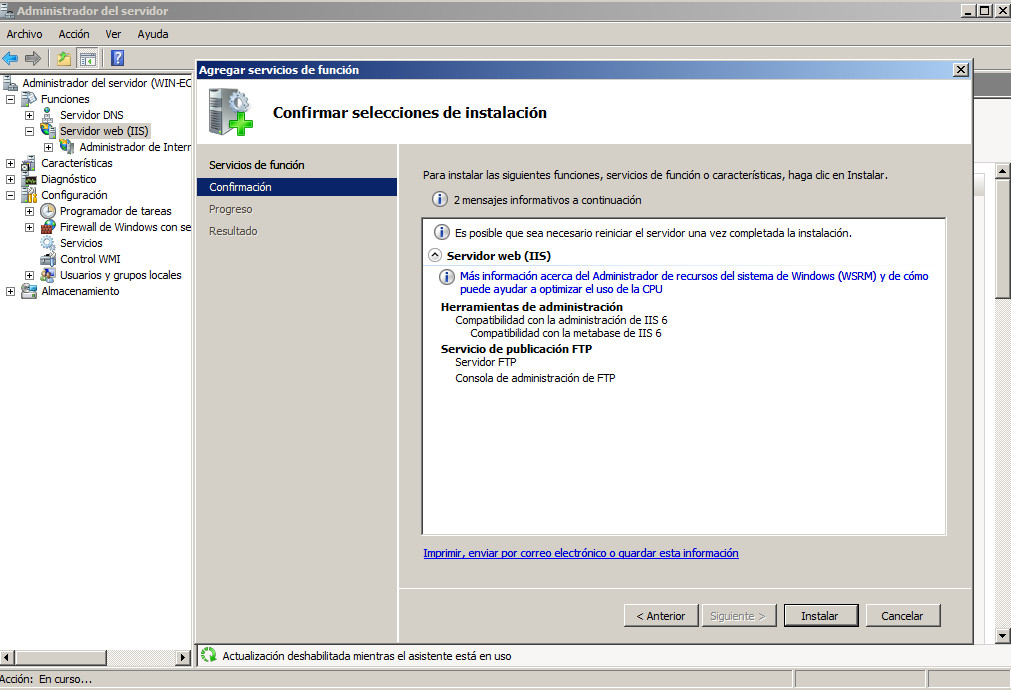Image resolution: width=1011 pixels, height=690 pixels.
Task: Open the print, email or save information link
Action: click(580, 553)
